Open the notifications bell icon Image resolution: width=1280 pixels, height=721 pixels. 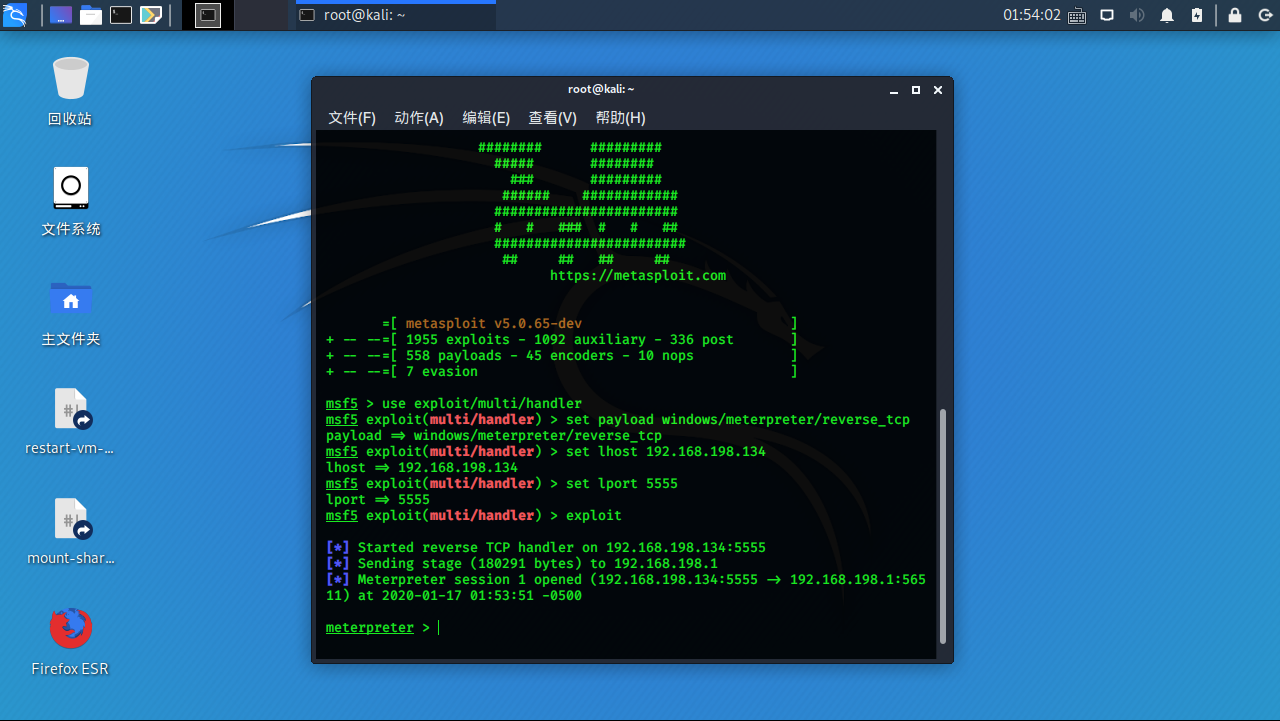[1167, 15]
